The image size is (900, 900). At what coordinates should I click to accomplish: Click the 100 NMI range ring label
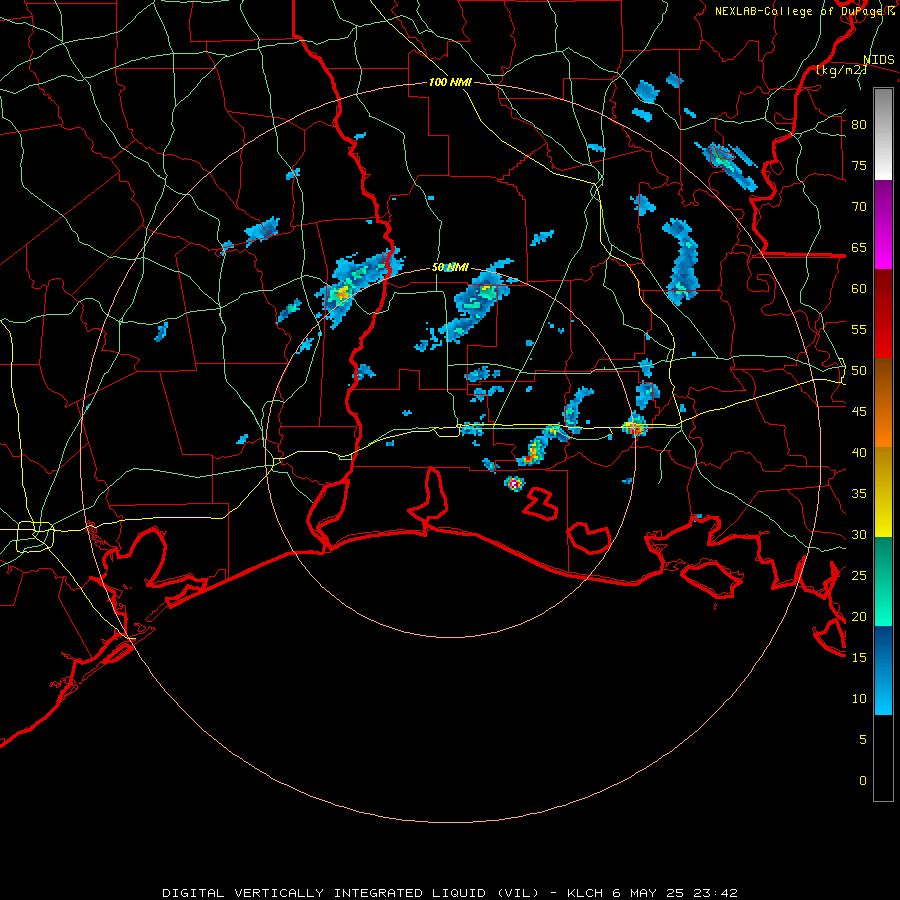pyautogui.click(x=450, y=82)
